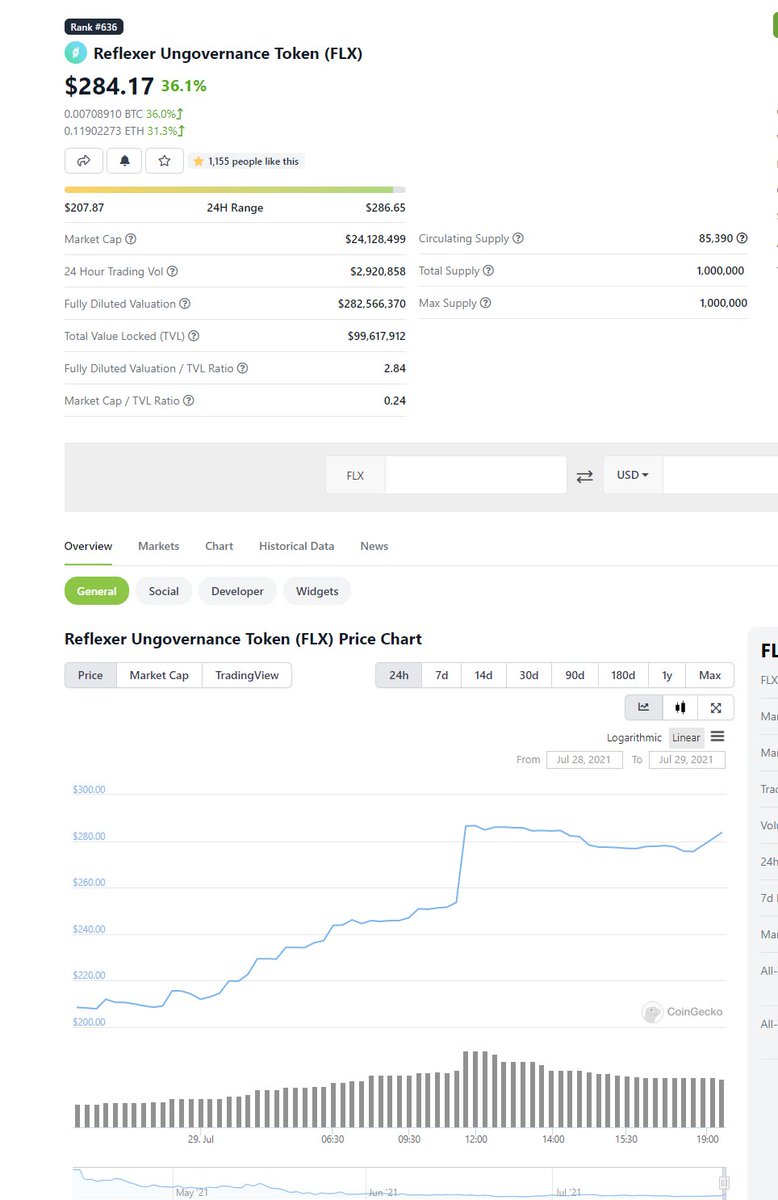The image size is (778, 1200).
Task: Open the Chart tab
Action: 219,546
